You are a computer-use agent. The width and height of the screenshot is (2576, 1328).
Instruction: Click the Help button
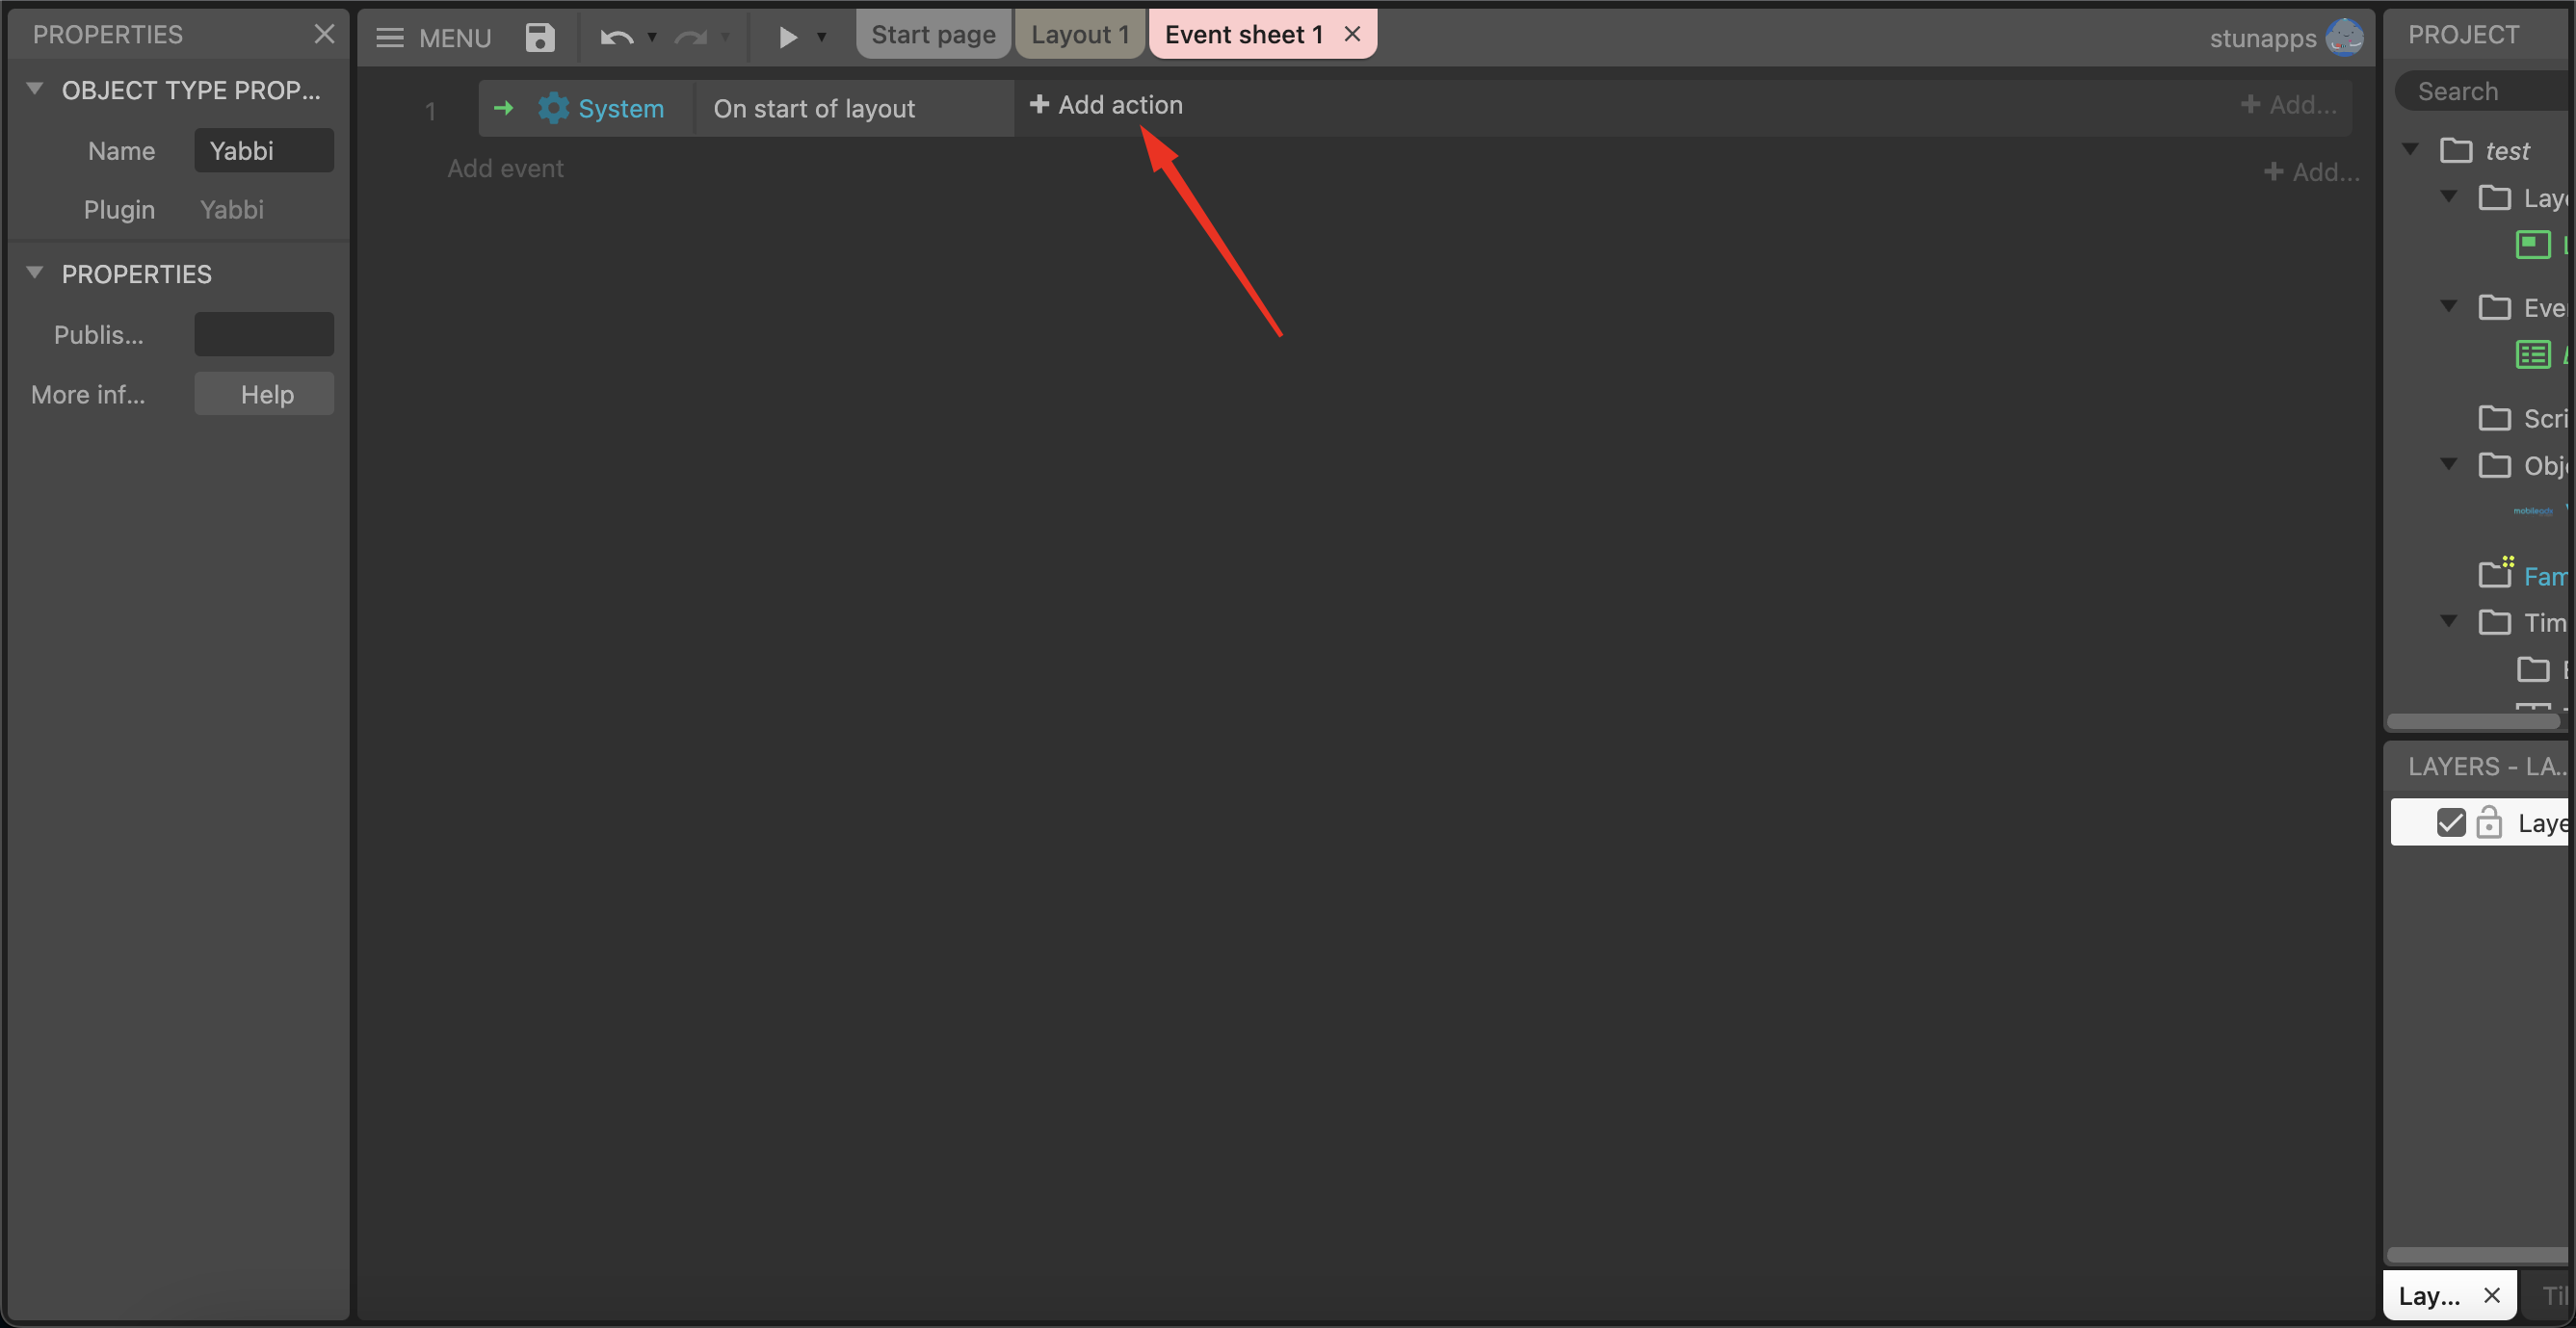point(265,394)
